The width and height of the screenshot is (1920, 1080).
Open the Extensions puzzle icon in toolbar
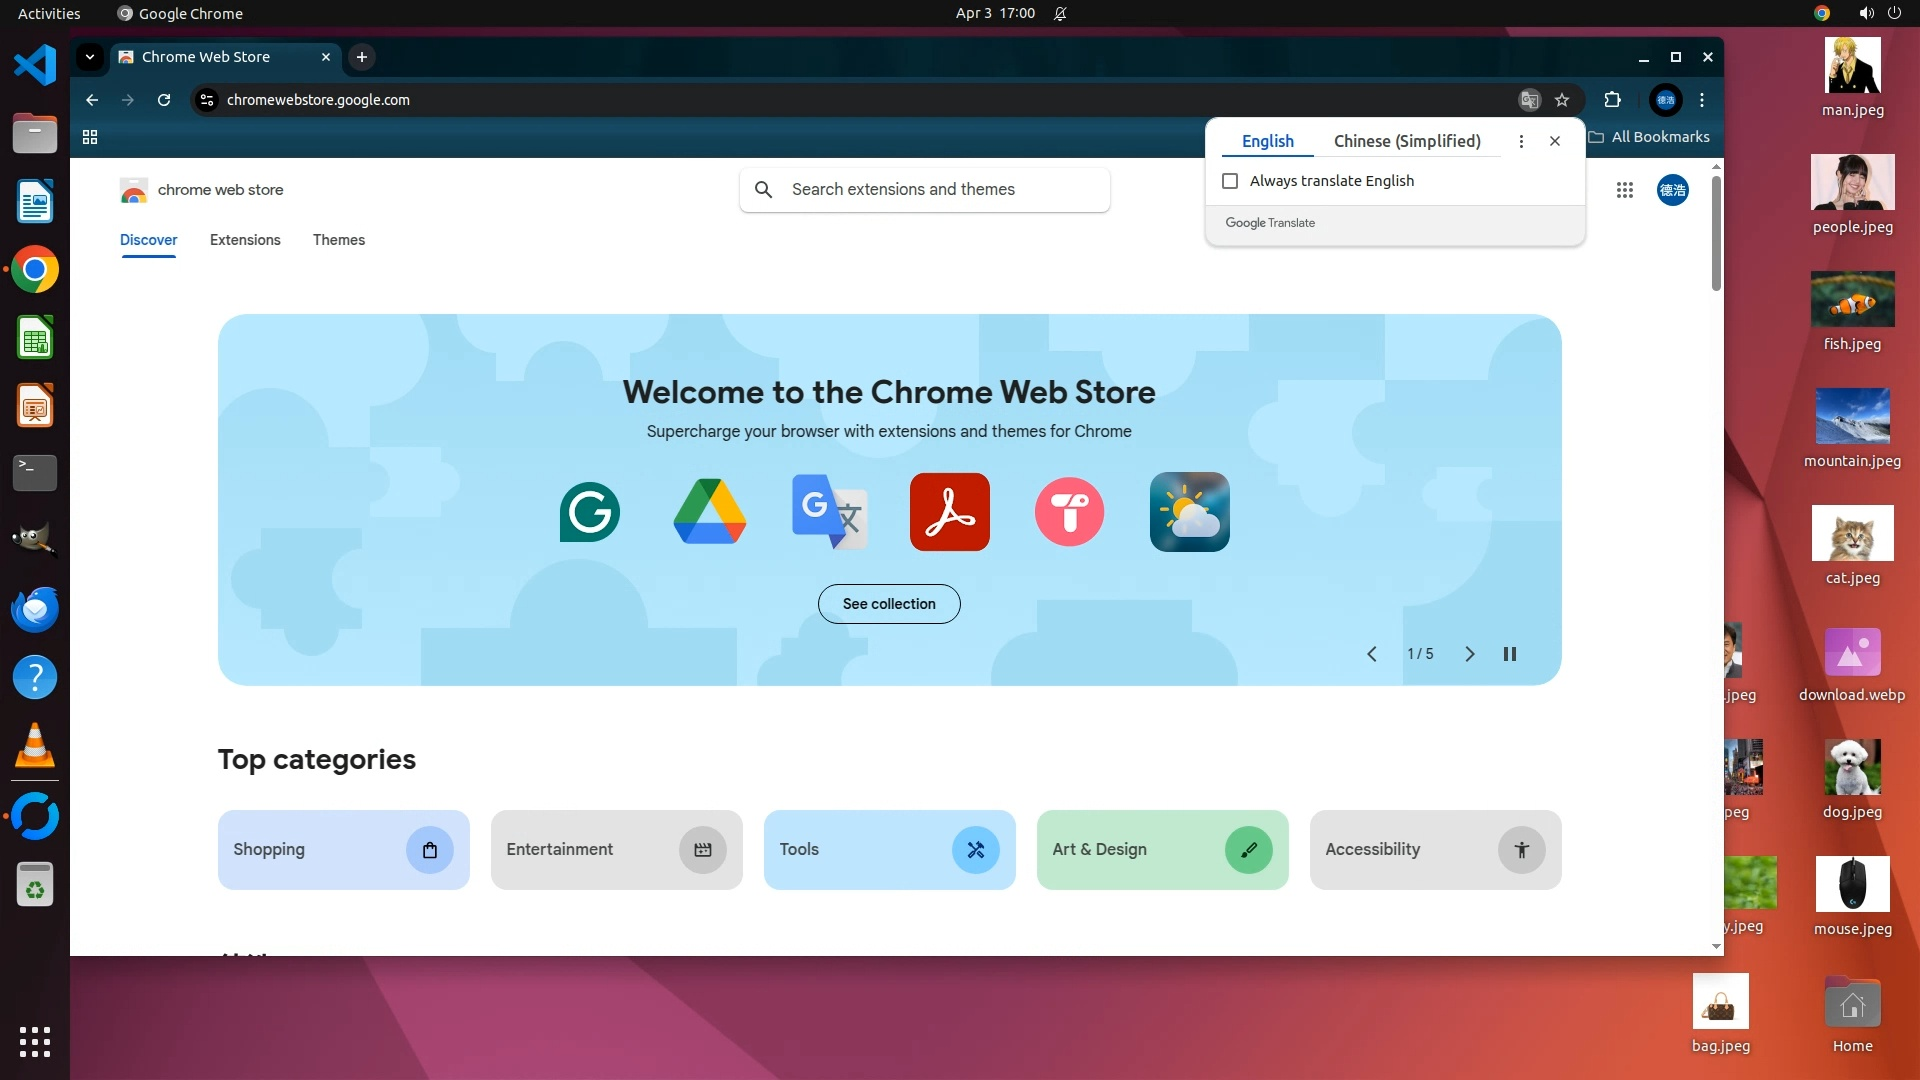1612,100
